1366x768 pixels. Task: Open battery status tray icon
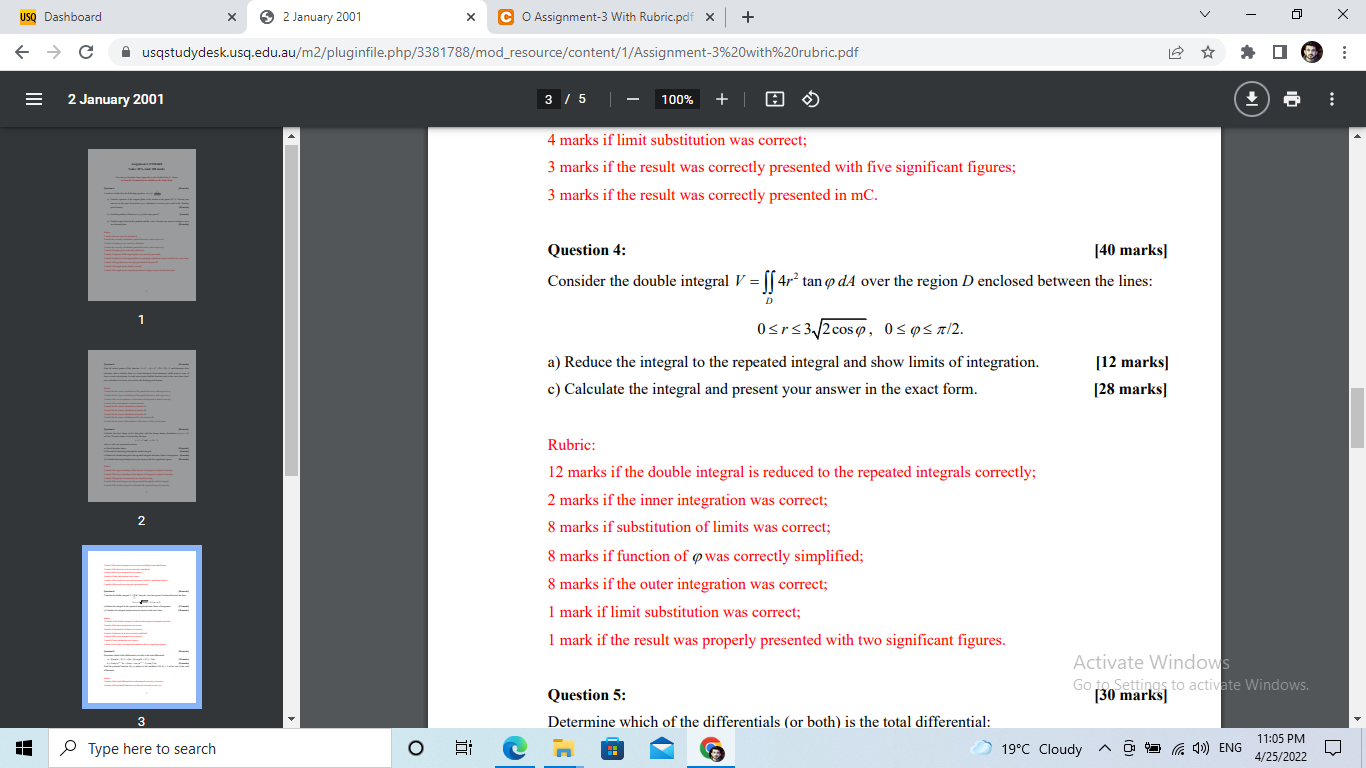[x=1152, y=748]
